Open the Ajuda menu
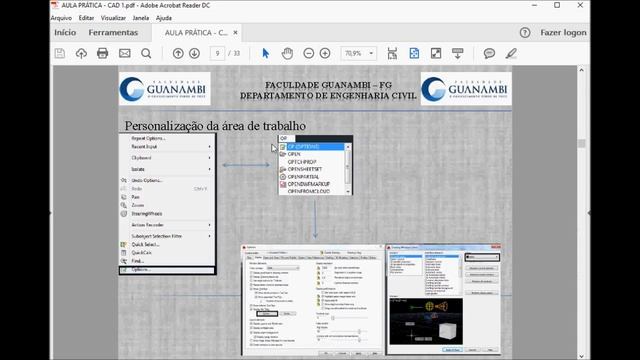The width and height of the screenshot is (640, 360). click(164, 18)
